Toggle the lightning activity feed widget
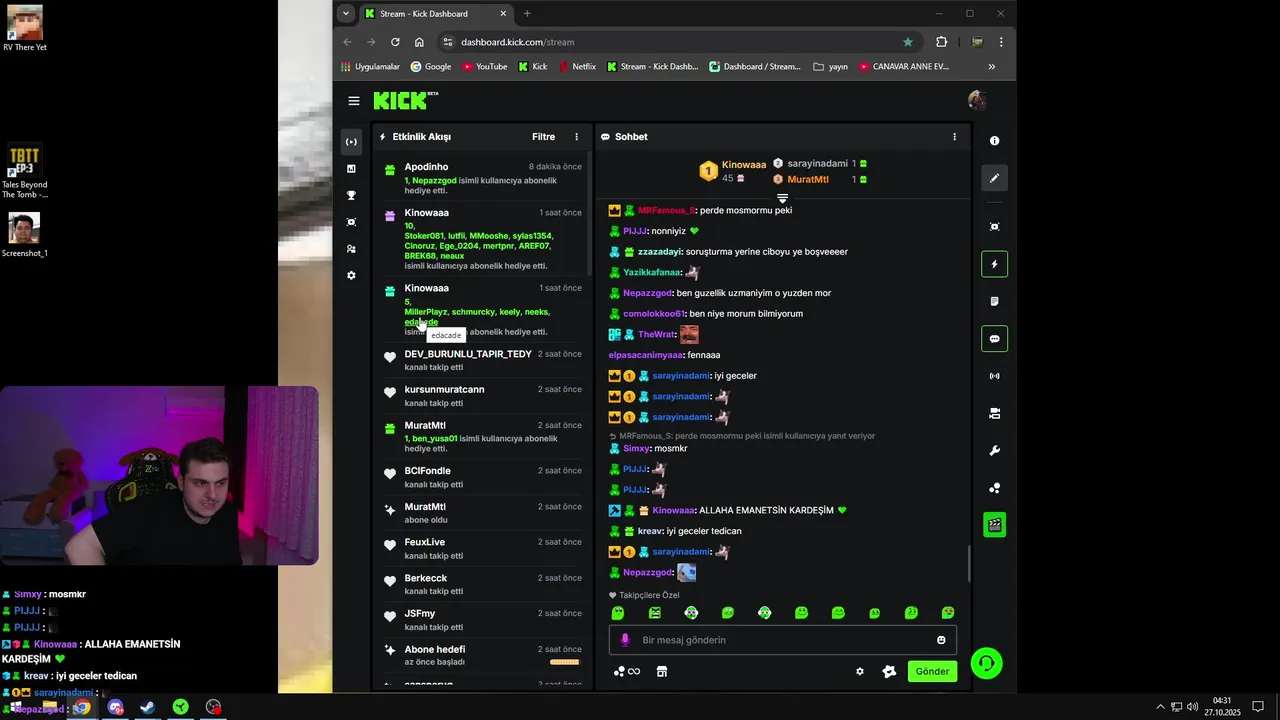 point(994,264)
